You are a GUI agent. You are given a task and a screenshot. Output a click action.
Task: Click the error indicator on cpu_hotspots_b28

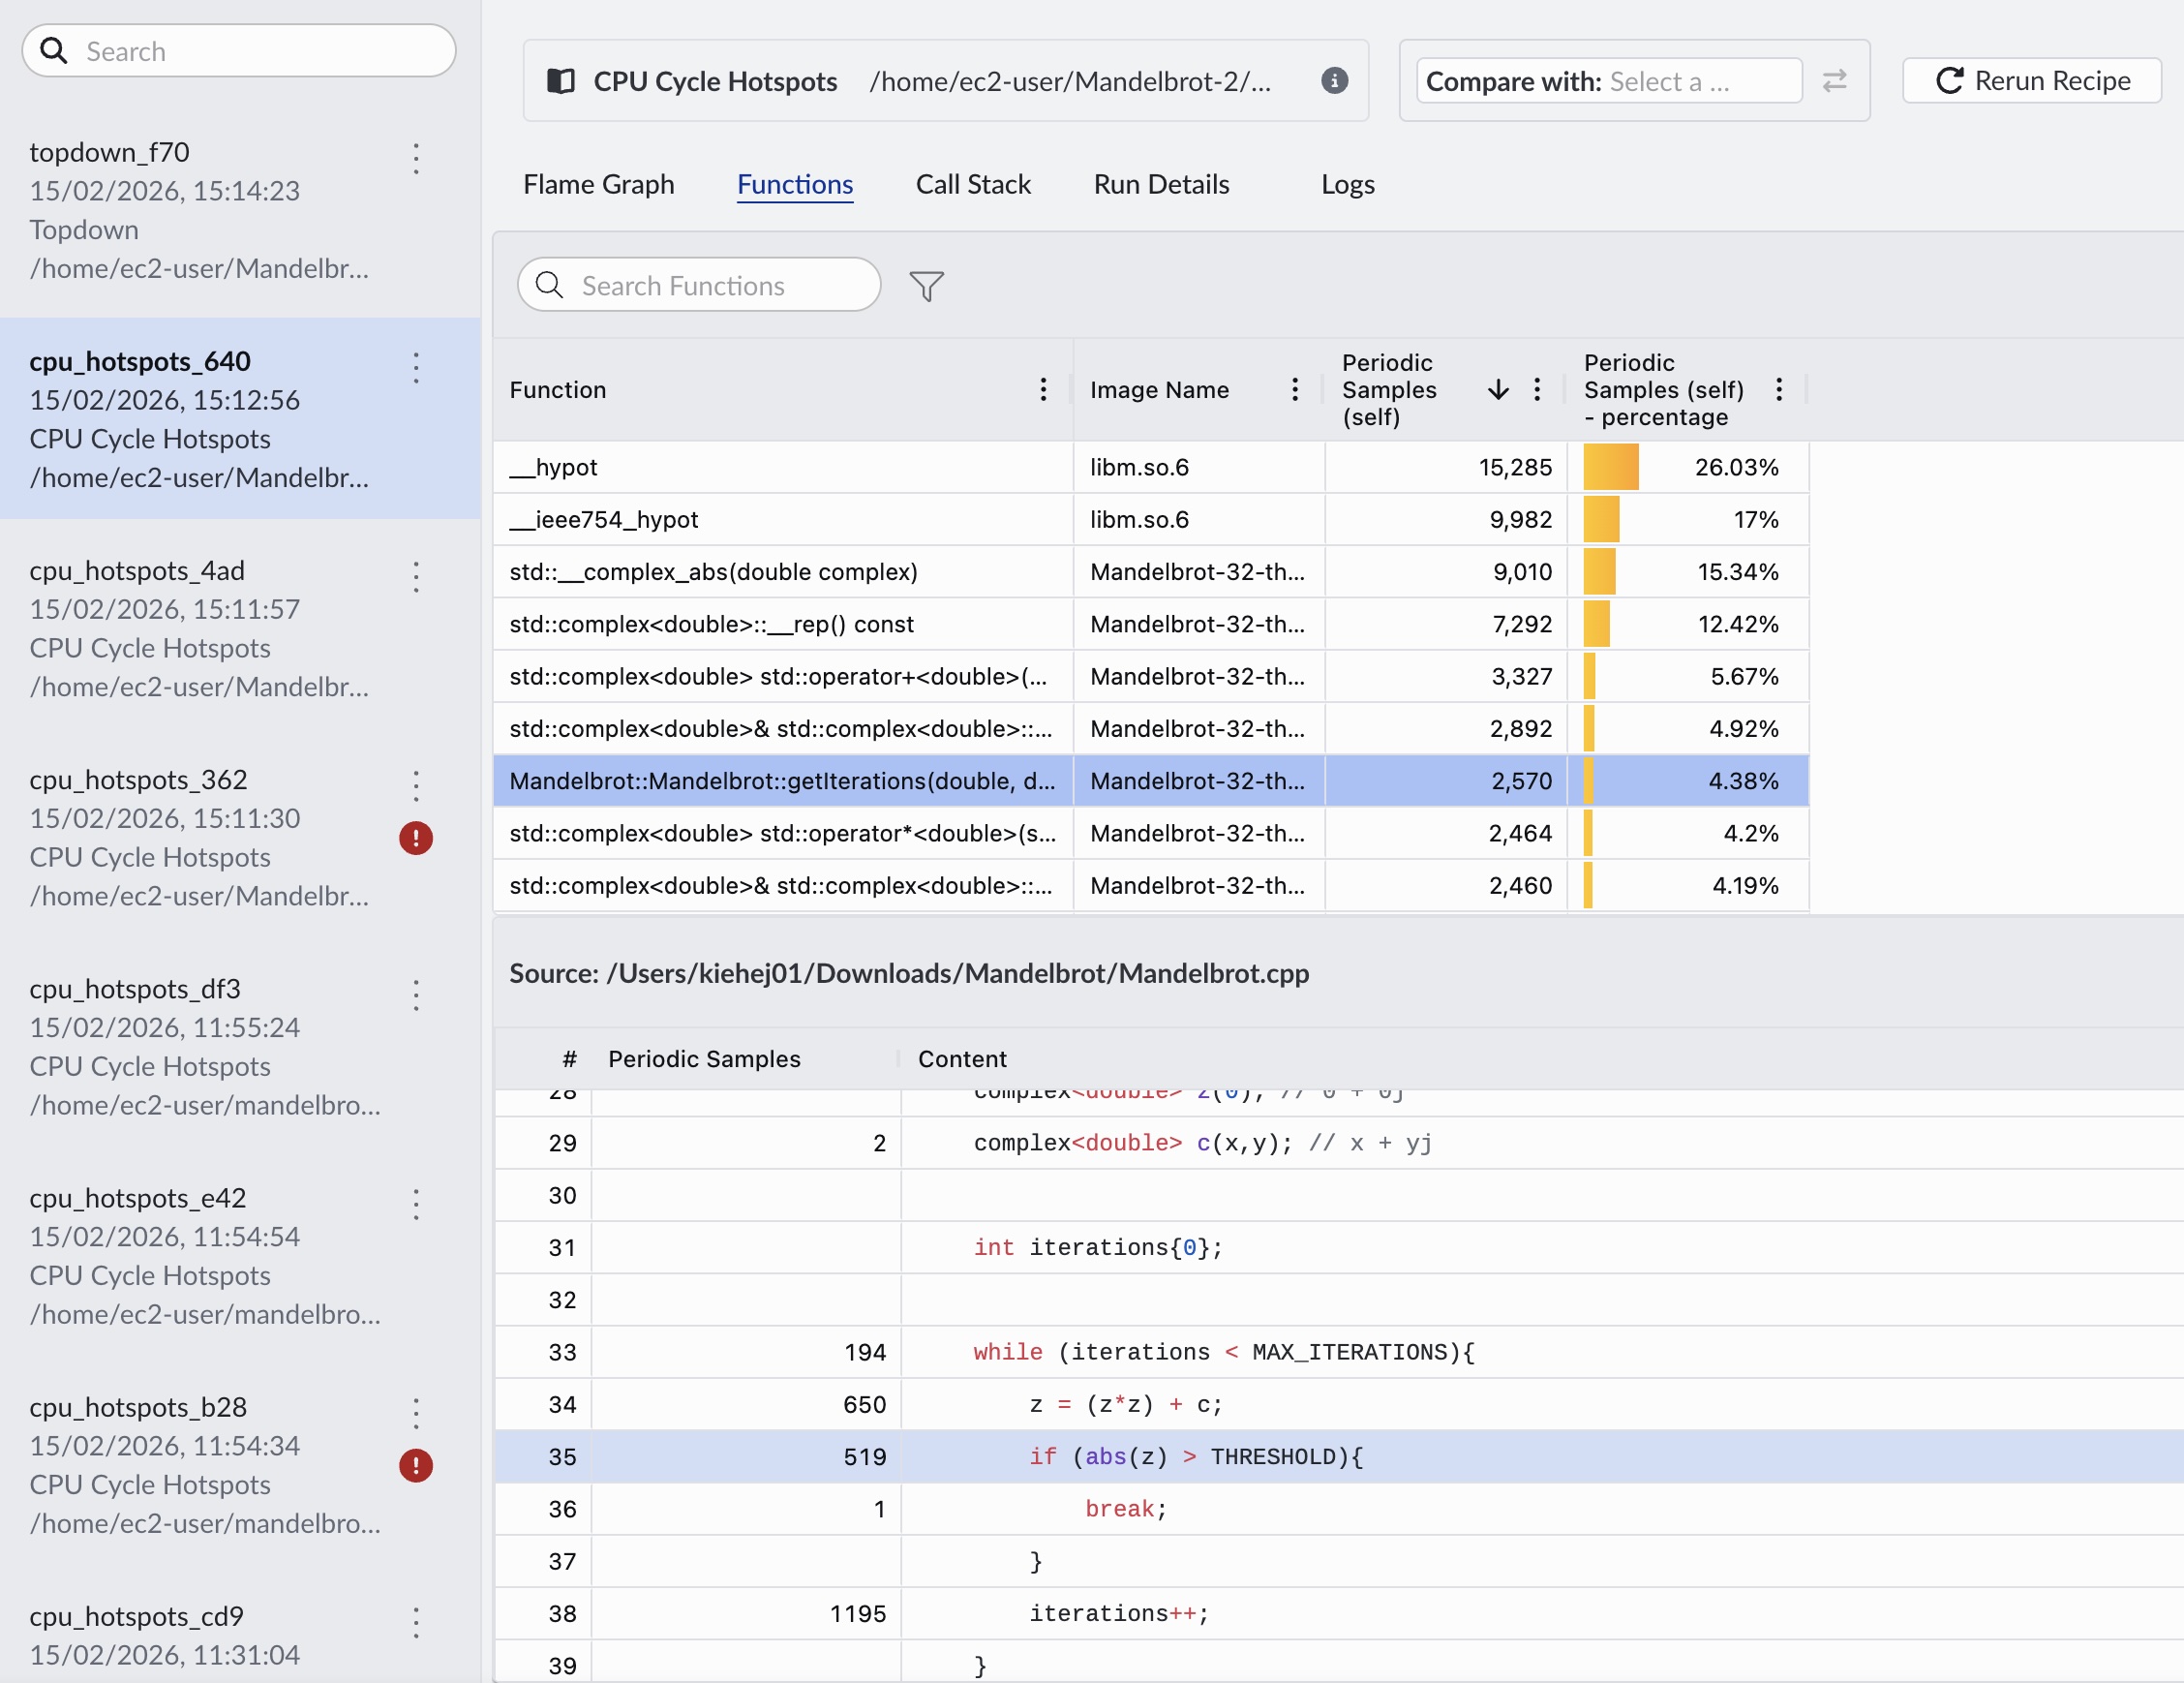416,1467
